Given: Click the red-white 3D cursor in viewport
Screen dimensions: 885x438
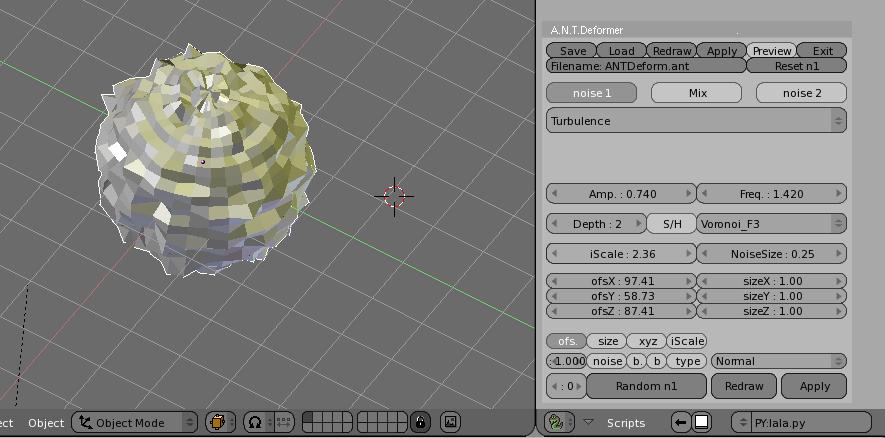Looking at the screenshot, I should (x=394, y=196).
